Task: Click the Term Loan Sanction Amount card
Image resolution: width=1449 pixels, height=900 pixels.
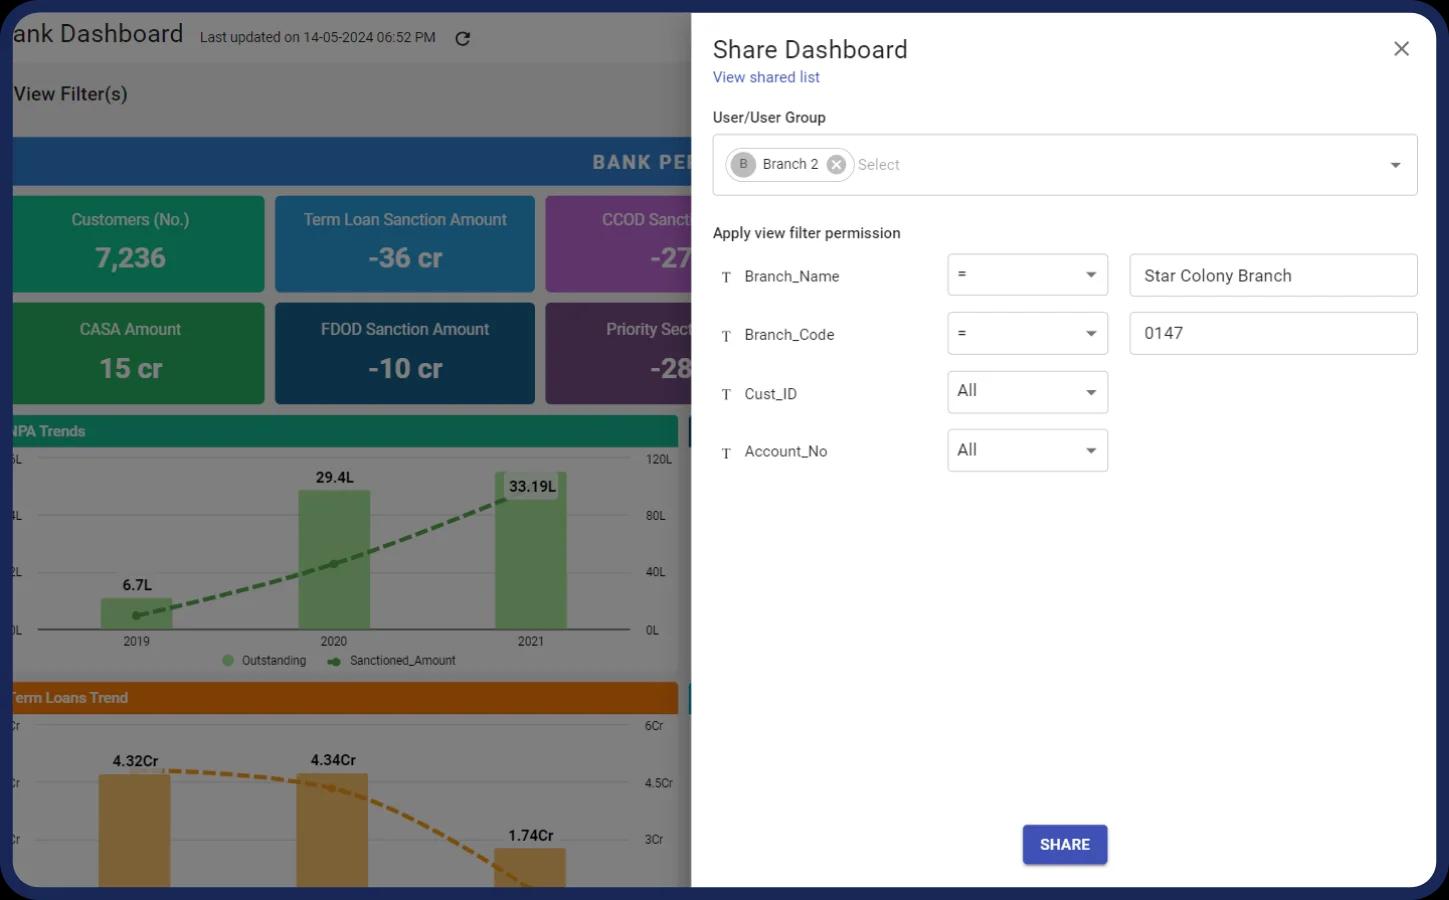Action: [x=405, y=244]
